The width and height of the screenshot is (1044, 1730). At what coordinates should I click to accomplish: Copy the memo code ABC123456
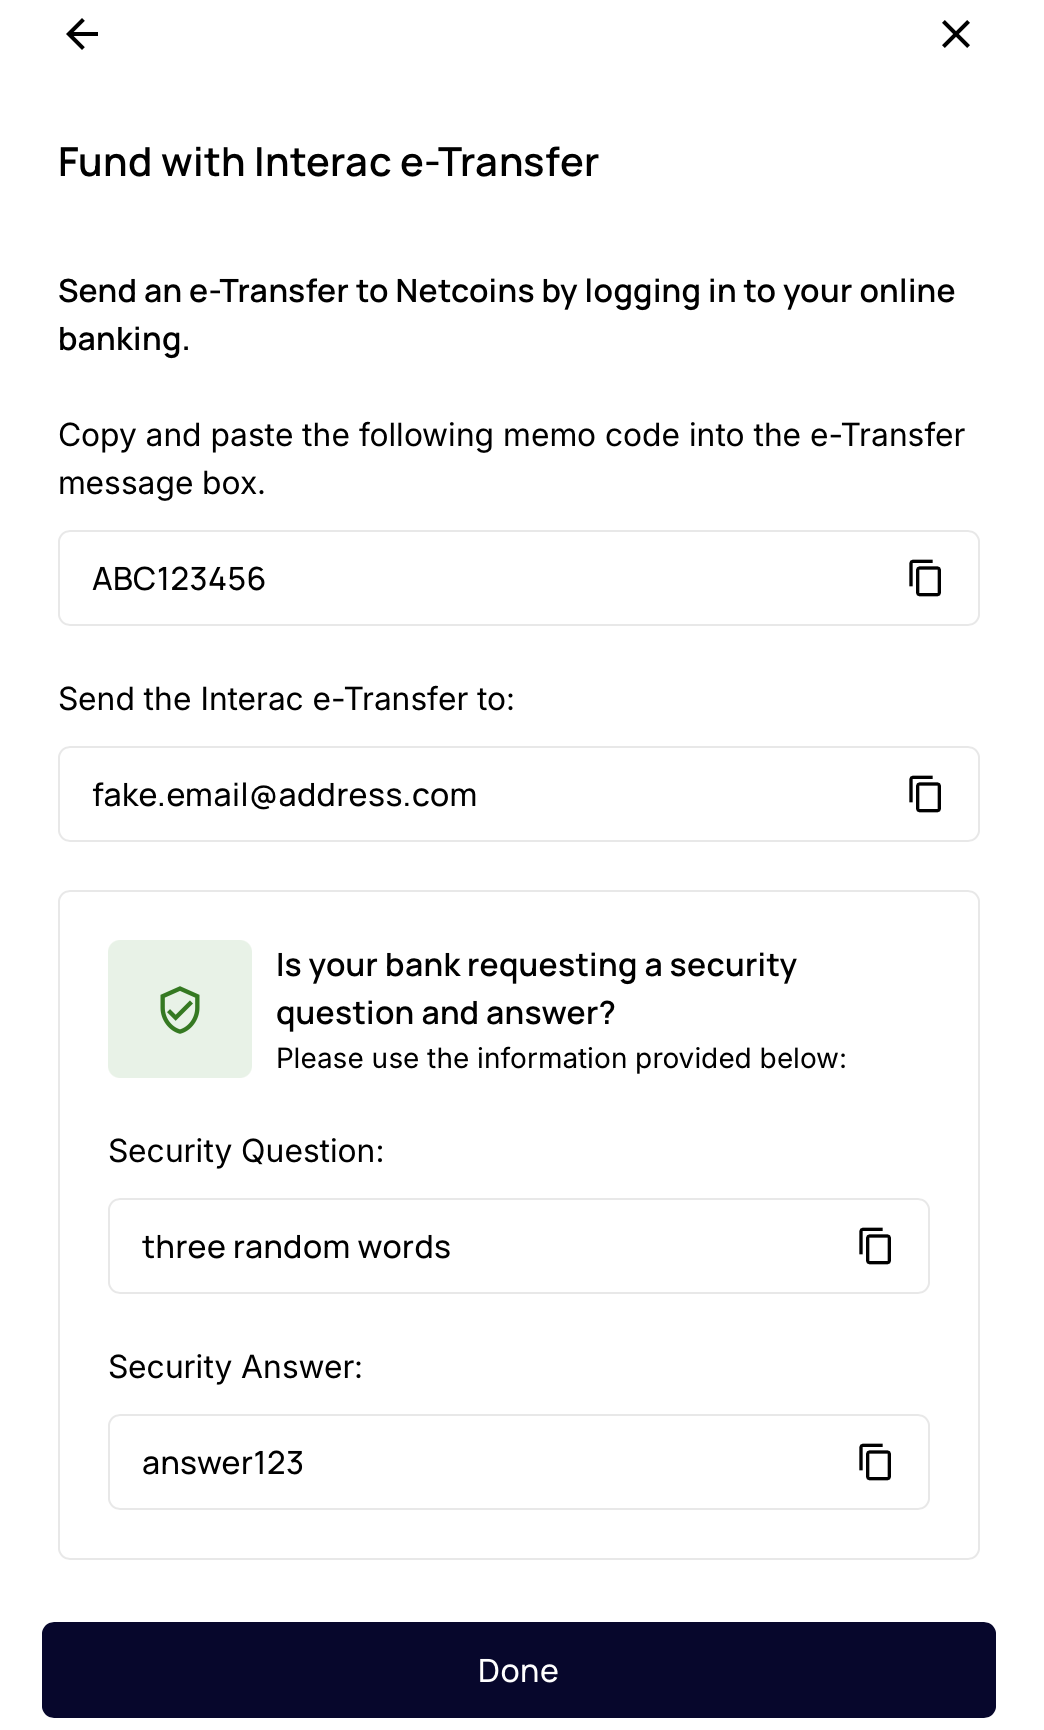pos(925,578)
